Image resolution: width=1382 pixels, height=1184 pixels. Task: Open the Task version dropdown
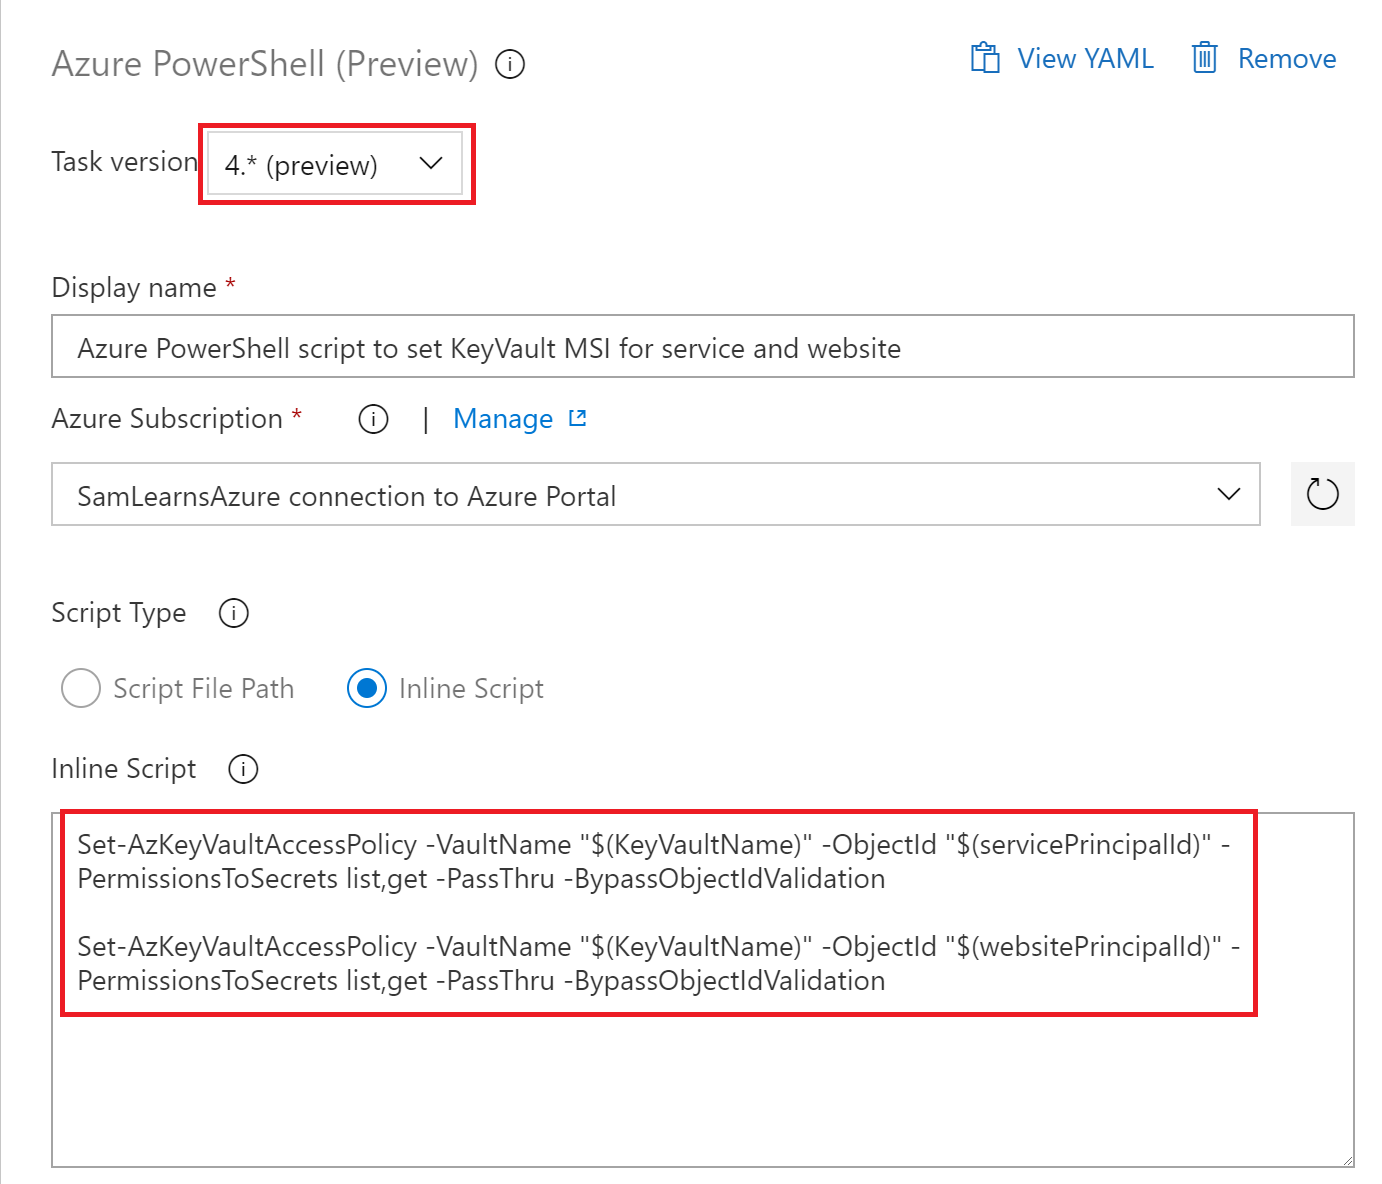pyautogui.click(x=335, y=164)
